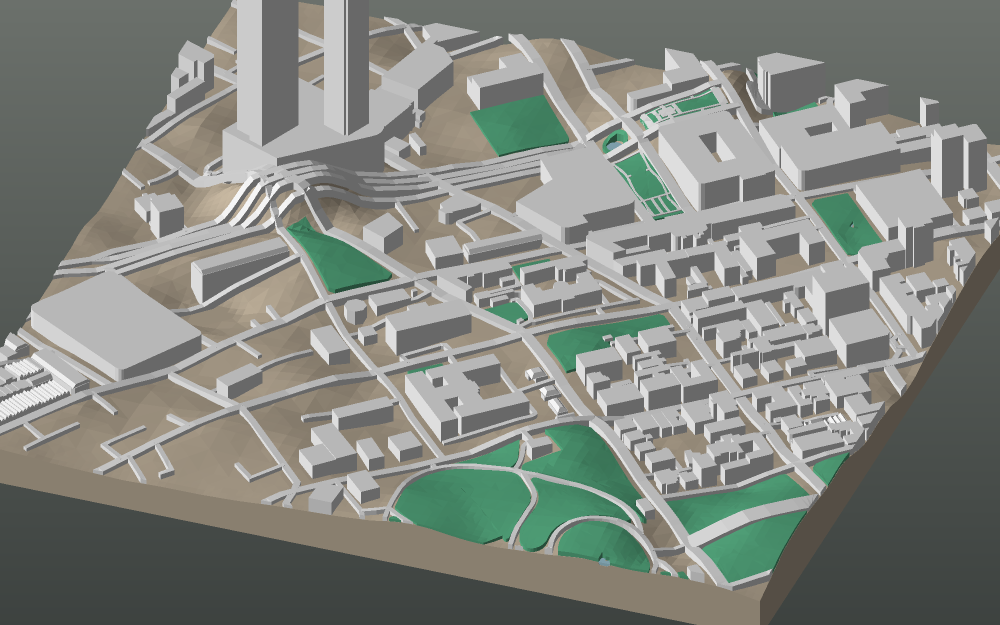Image resolution: width=1000 pixels, height=625 pixels.
Task: Select the rectangular green field near the top
Action: tap(518, 124)
